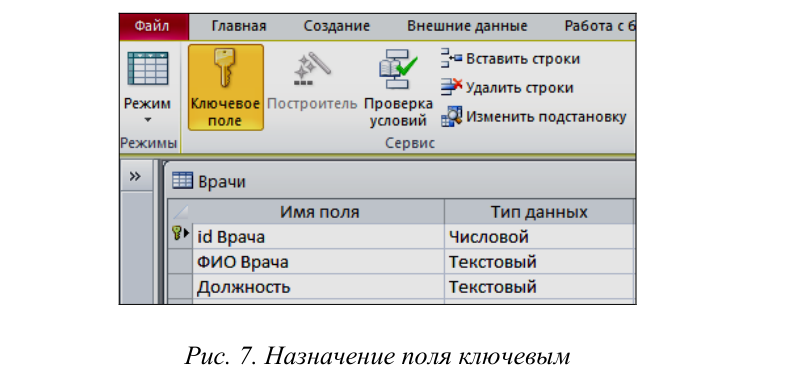Viewport: 798px width, 391px height.
Task: Click the select-all corner of the grid
Action: click(180, 212)
